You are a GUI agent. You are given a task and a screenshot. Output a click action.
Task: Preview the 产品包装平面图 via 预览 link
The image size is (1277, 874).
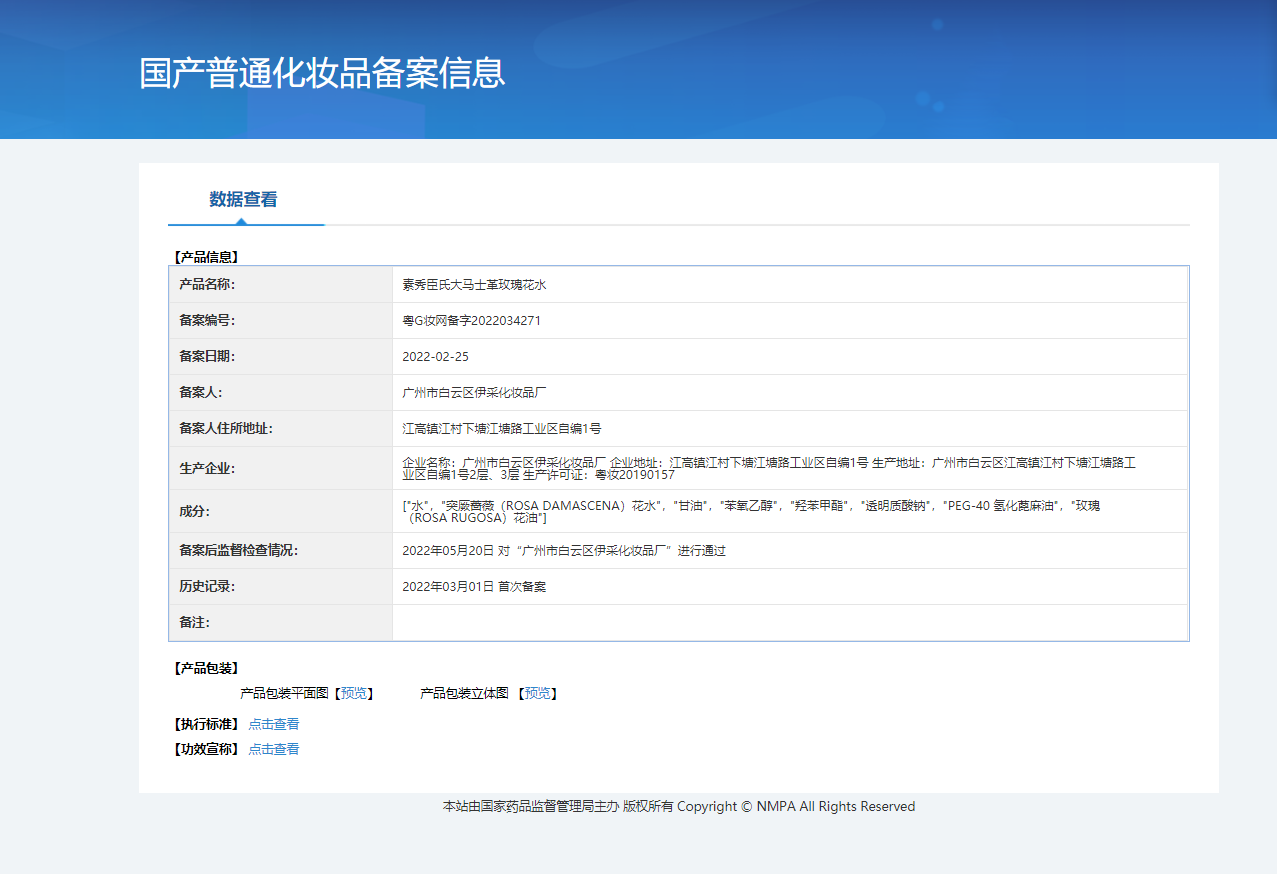pos(352,692)
